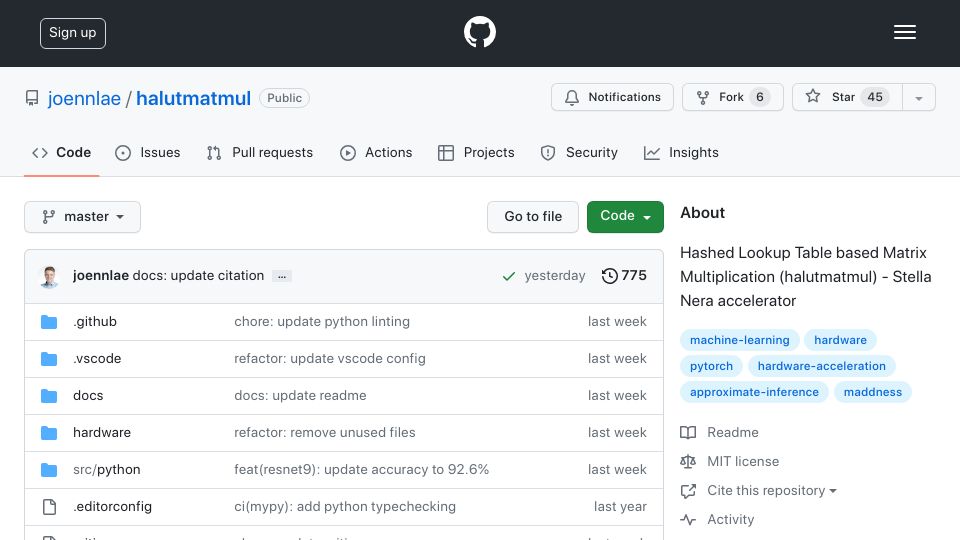Select the maddness topic tag
This screenshot has height=540, width=960.
tap(872, 392)
